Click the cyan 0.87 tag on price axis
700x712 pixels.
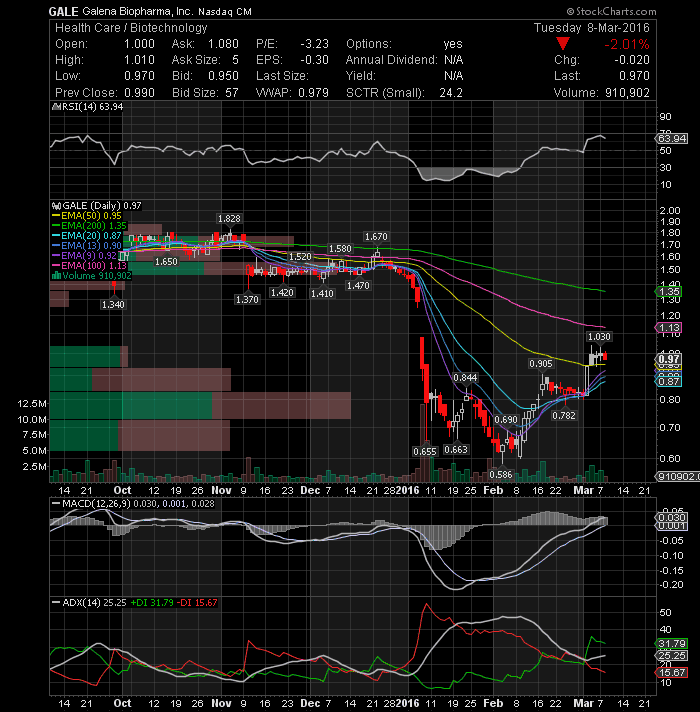tap(669, 381)
